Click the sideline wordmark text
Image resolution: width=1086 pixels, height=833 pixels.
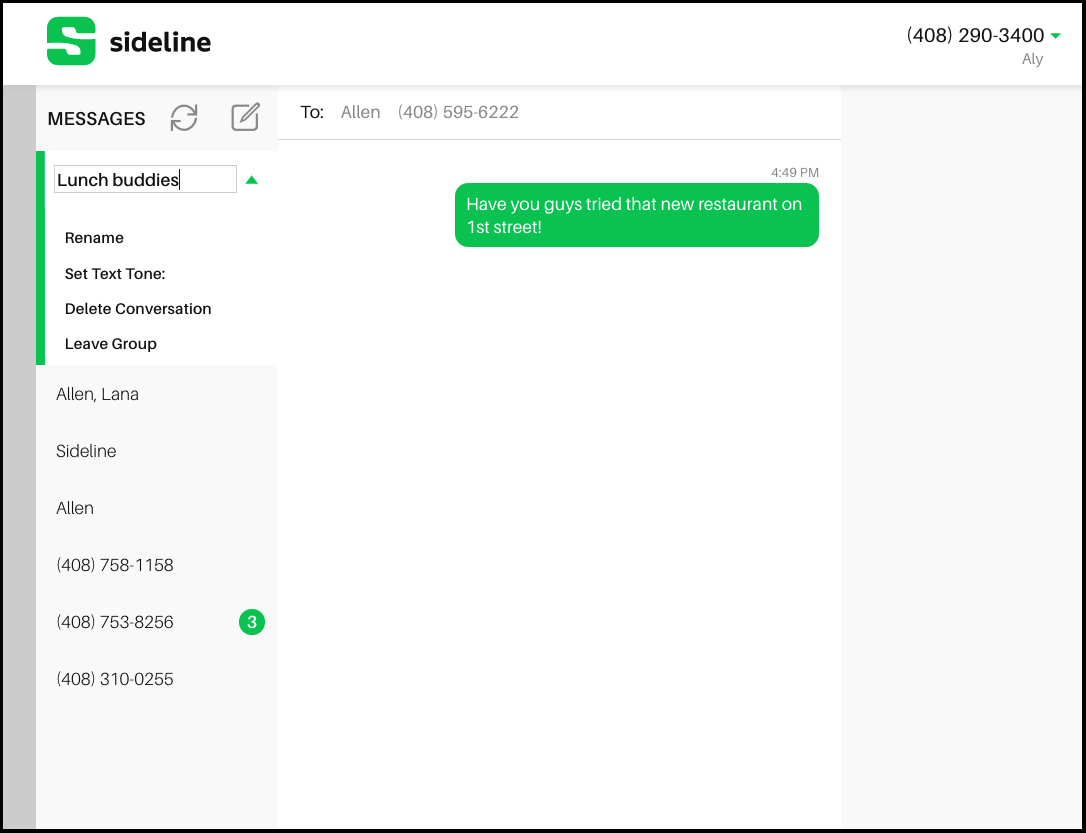[160, 43]
